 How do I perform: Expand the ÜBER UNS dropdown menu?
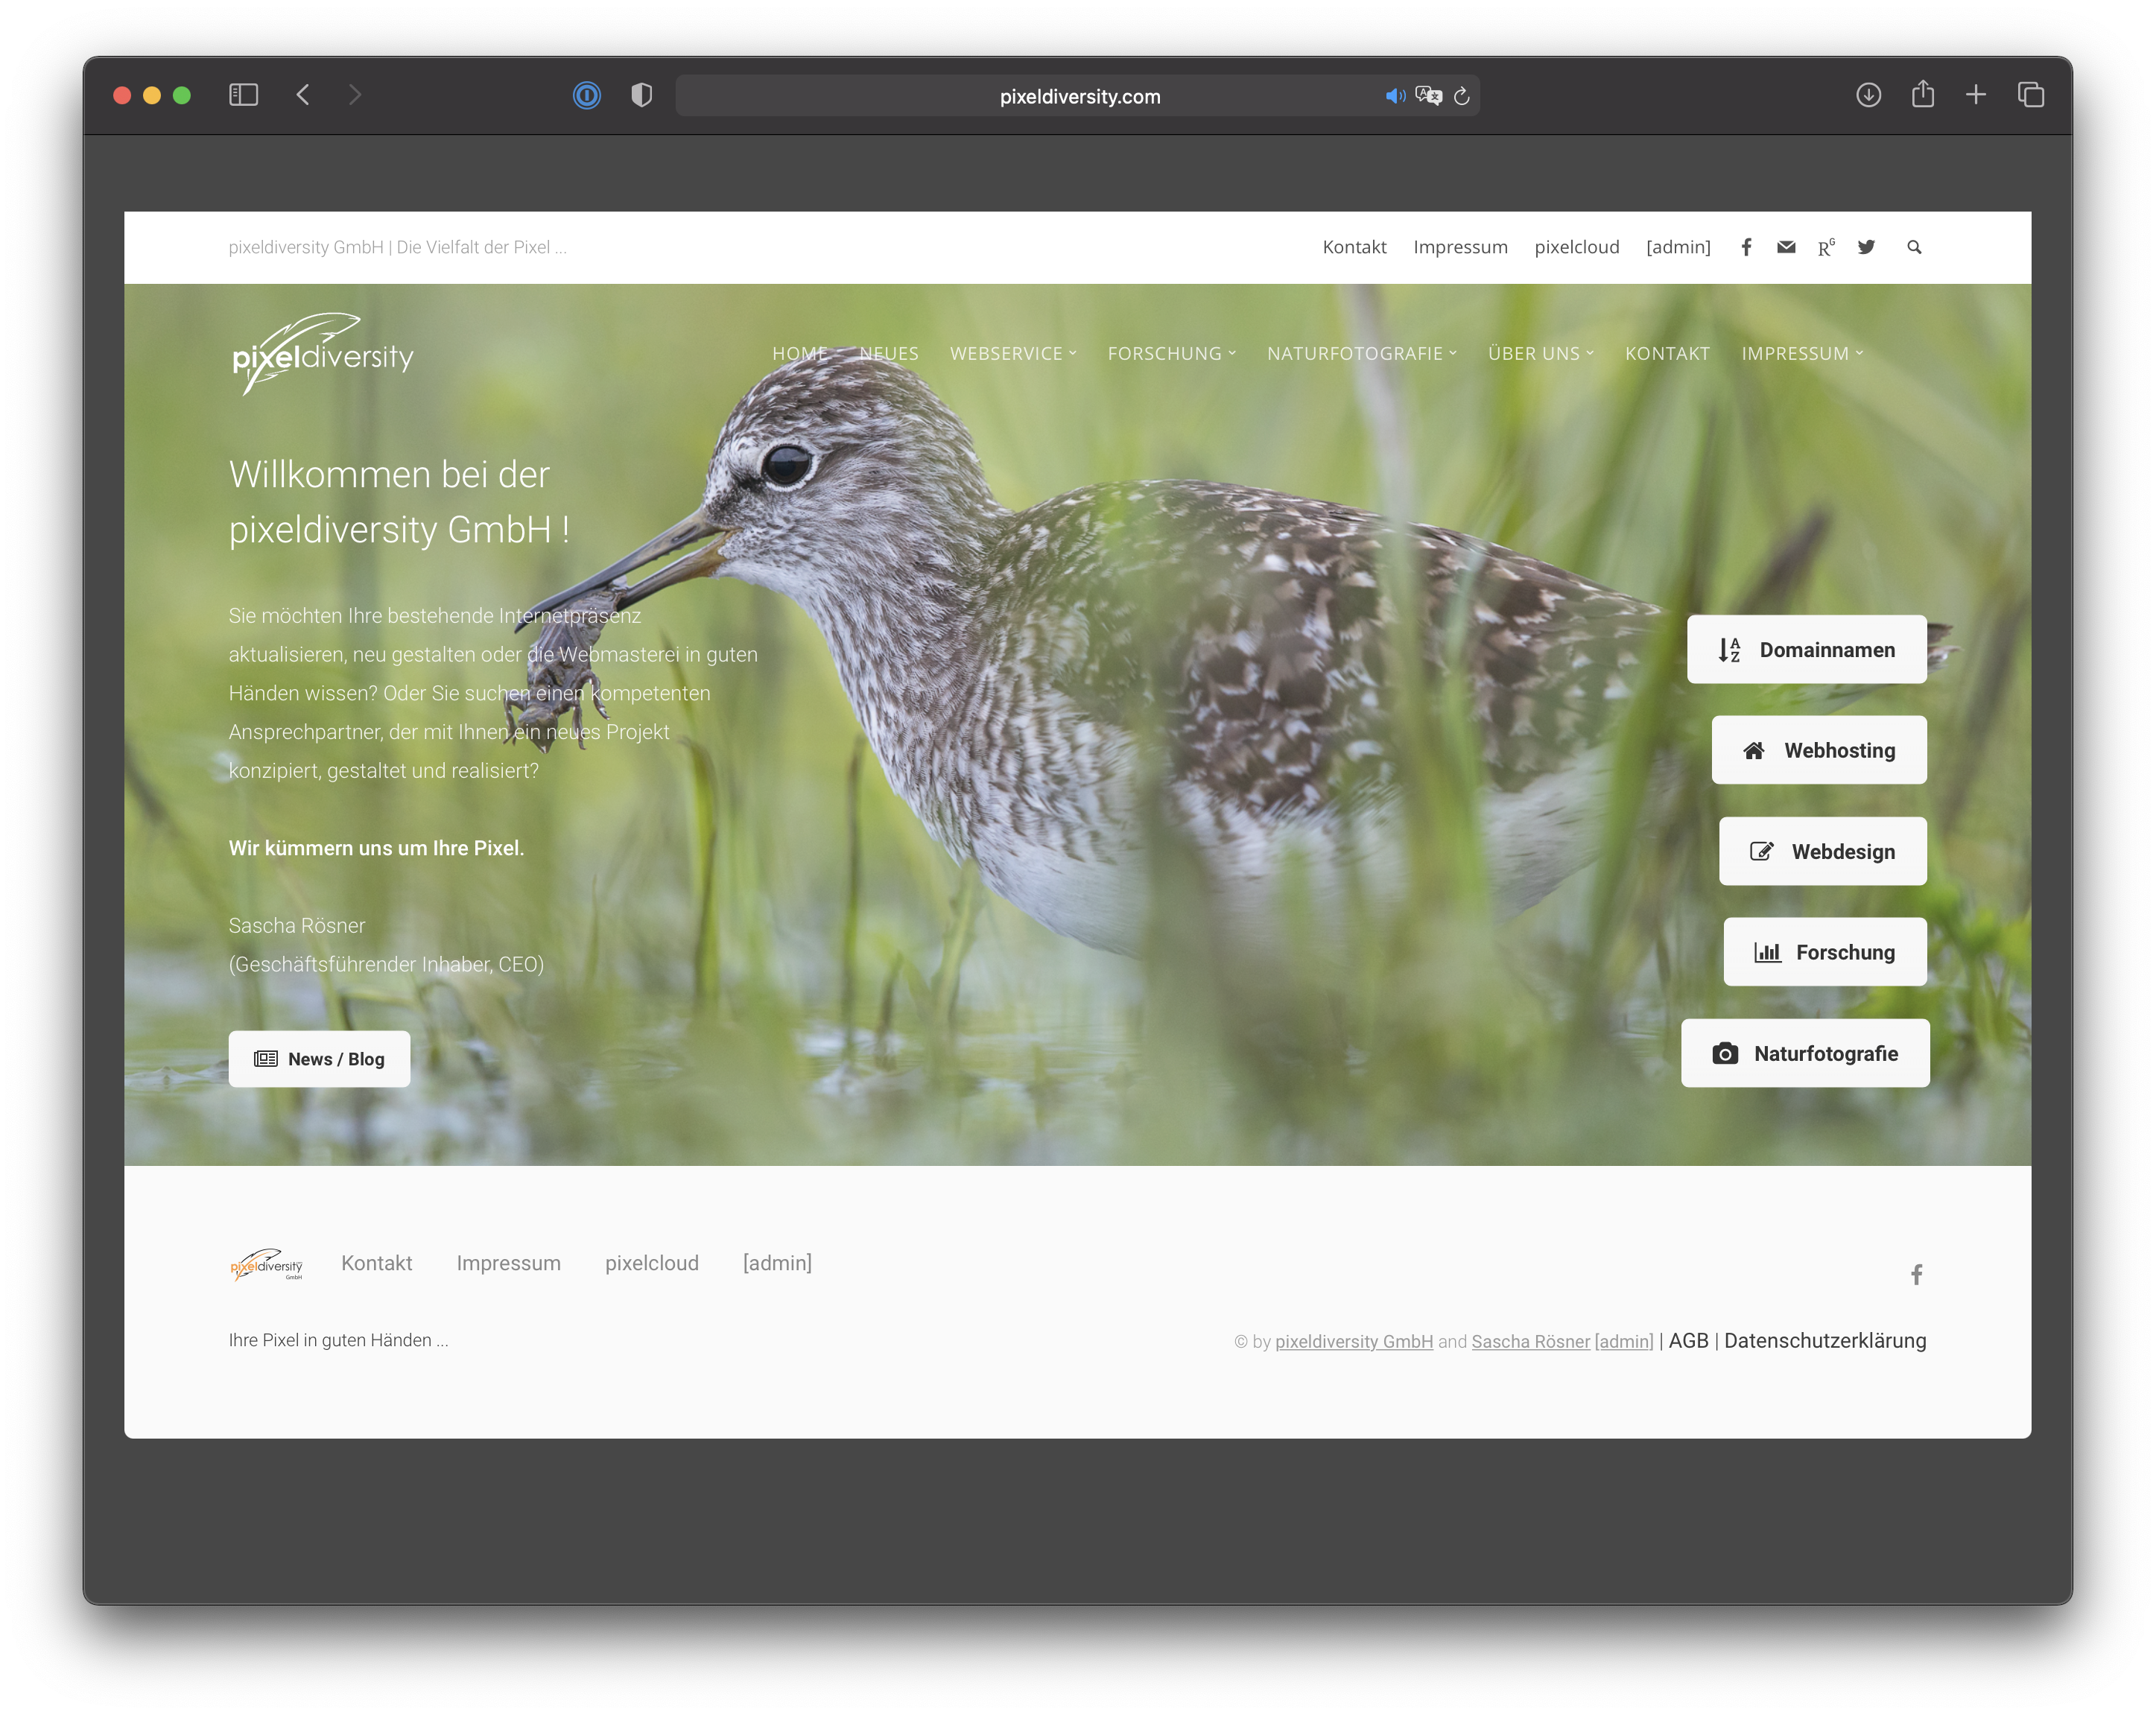(x=1540, y=353)
